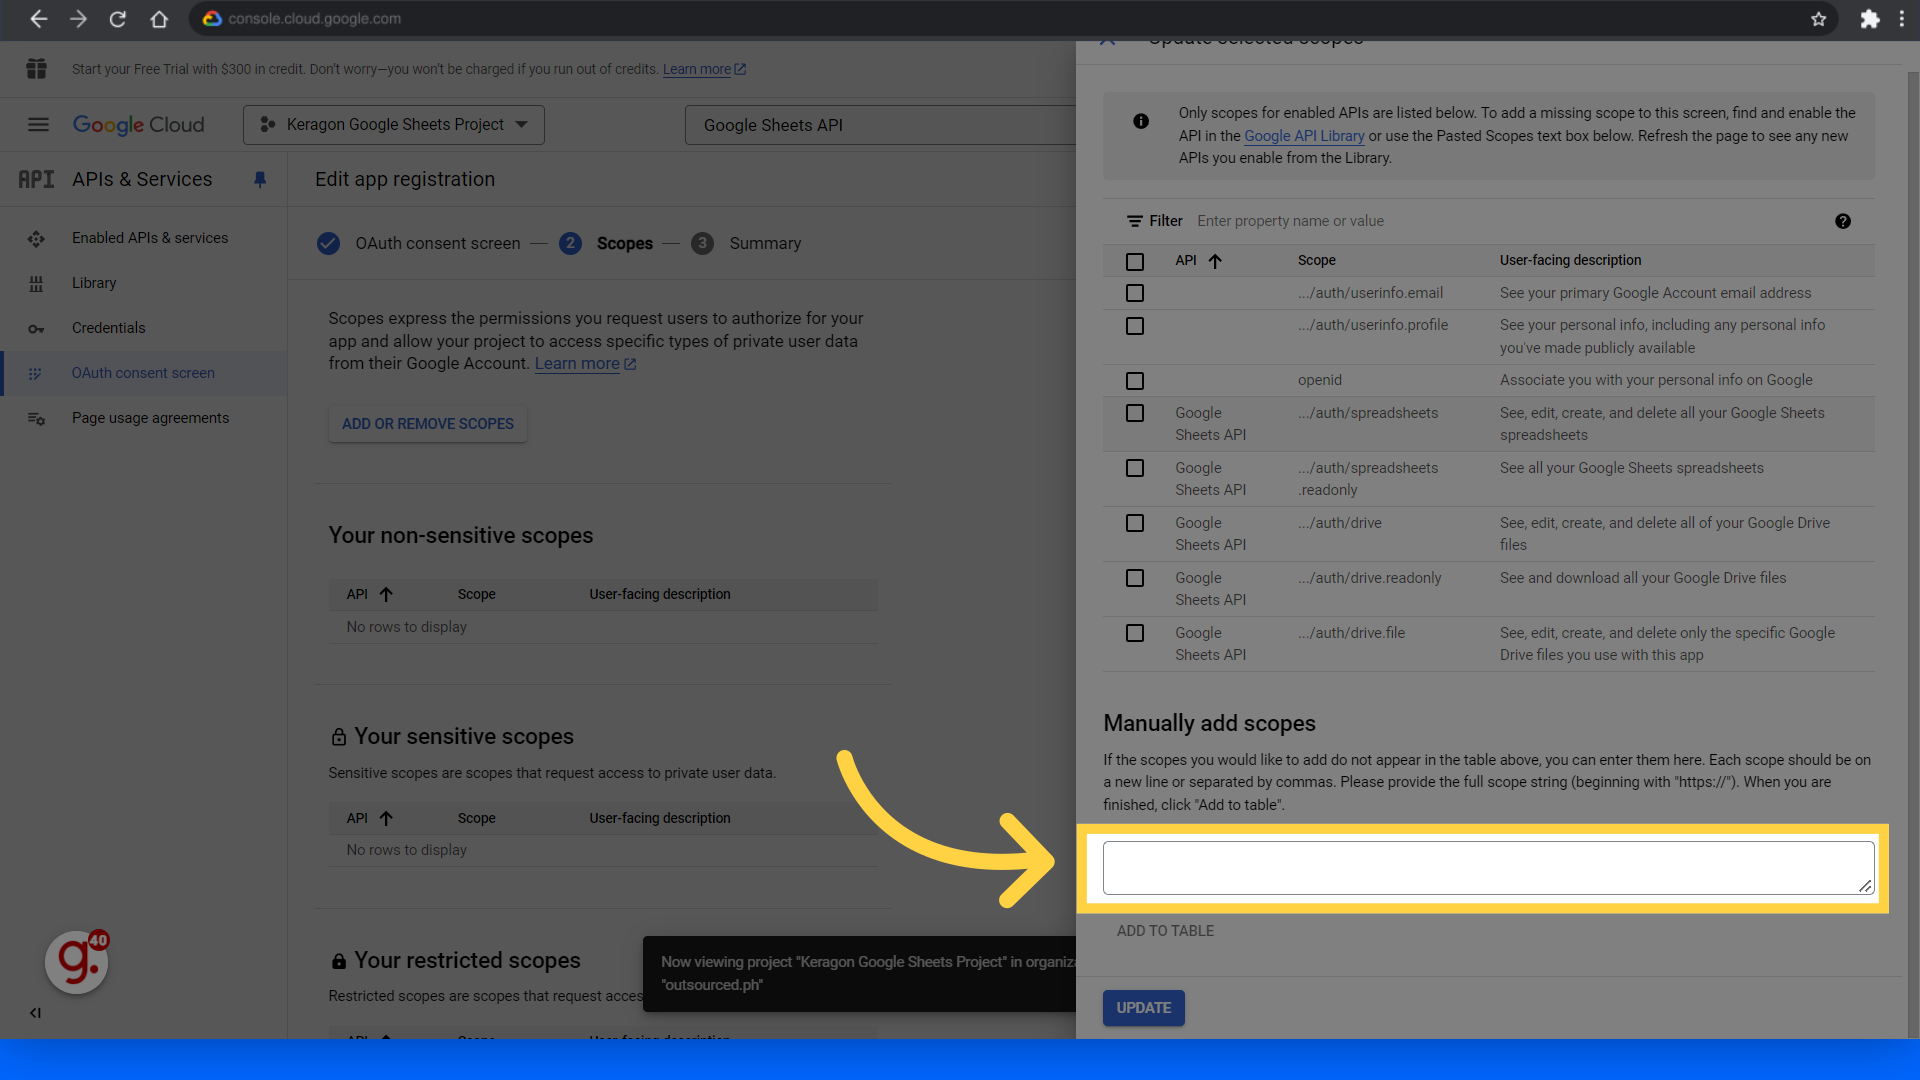Image resolution: width=1920 pixels, height=1080 pixels.
Task: Click the User-facing description column header in panel
Action: [x=1570, y=260]
